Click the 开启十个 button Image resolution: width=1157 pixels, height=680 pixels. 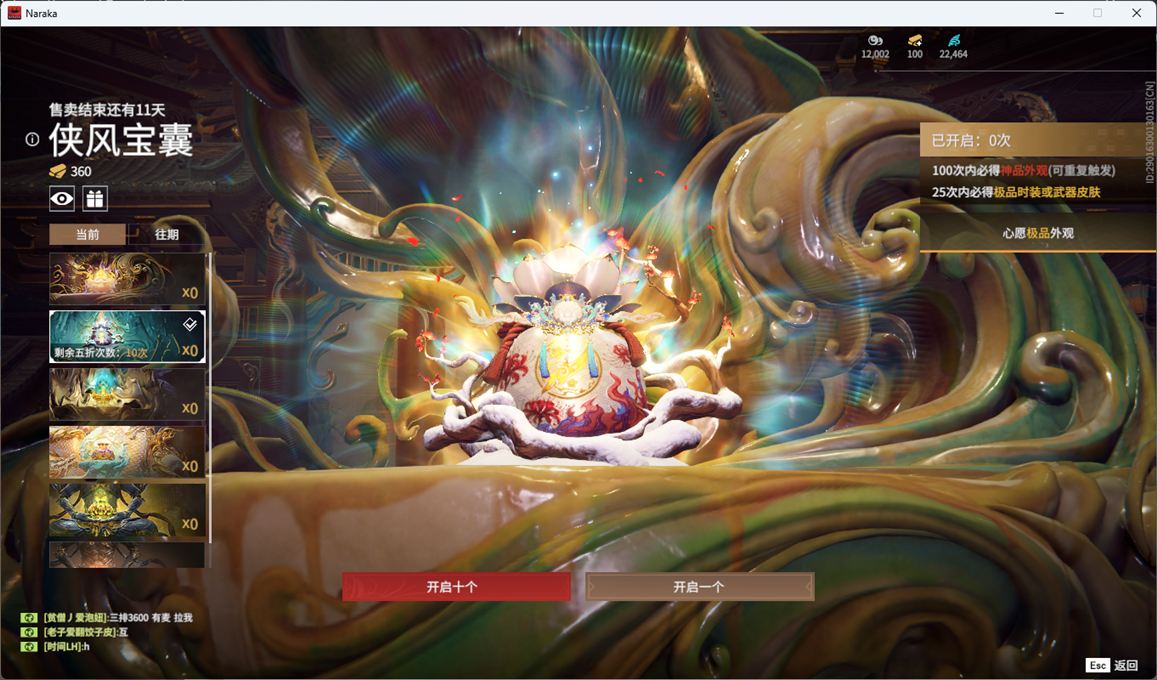(x=456, y=587)
